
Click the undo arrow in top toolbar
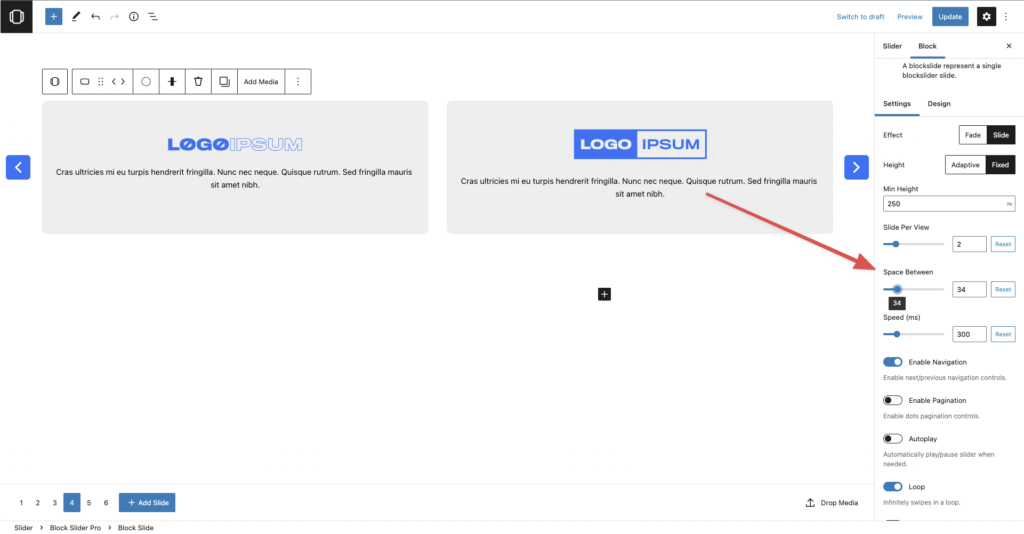(x=95, y=17)
